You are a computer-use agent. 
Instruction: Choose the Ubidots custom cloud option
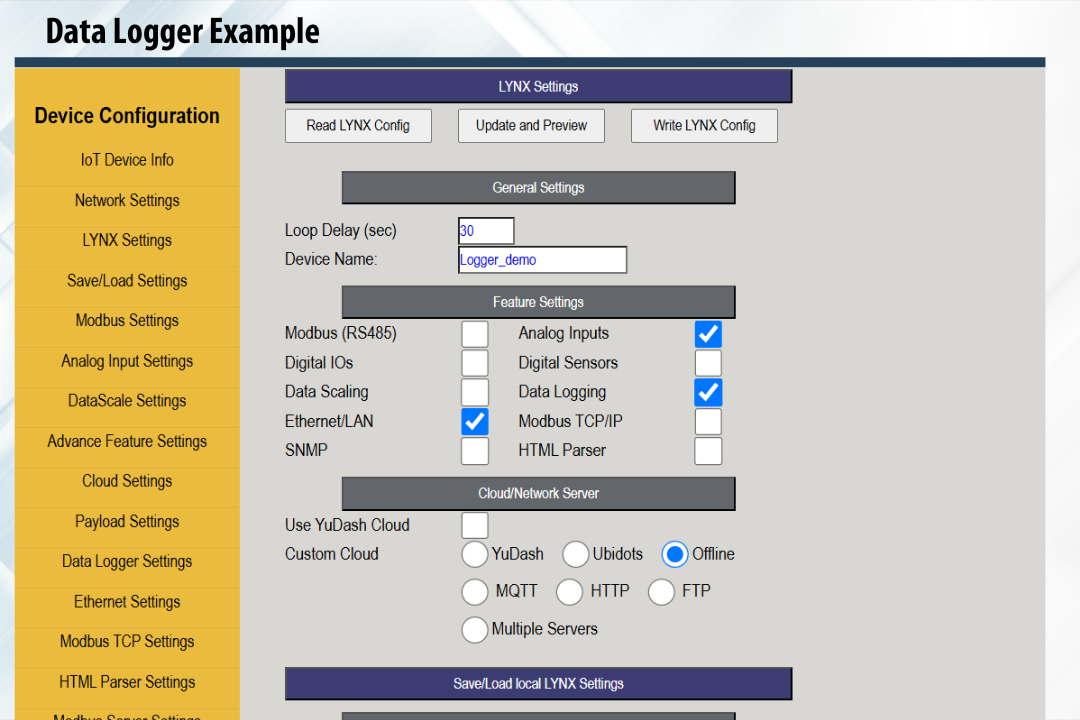[x=576, y=554]
